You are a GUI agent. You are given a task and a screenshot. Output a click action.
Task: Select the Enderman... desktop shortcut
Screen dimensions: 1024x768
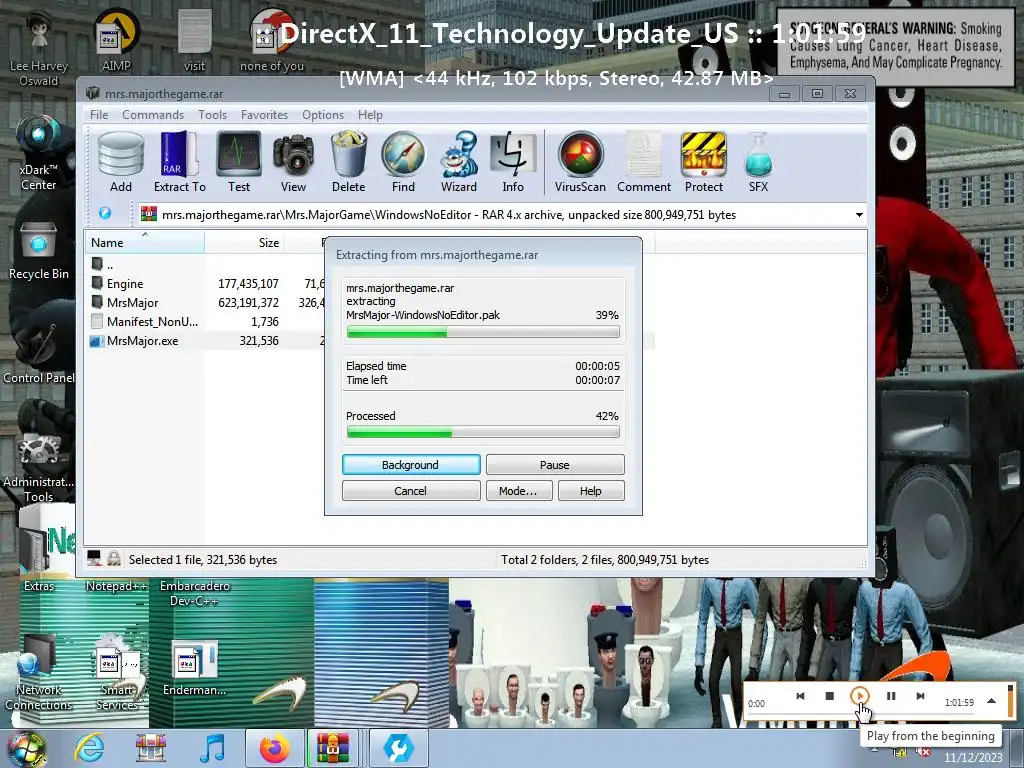tap(194, 667)
